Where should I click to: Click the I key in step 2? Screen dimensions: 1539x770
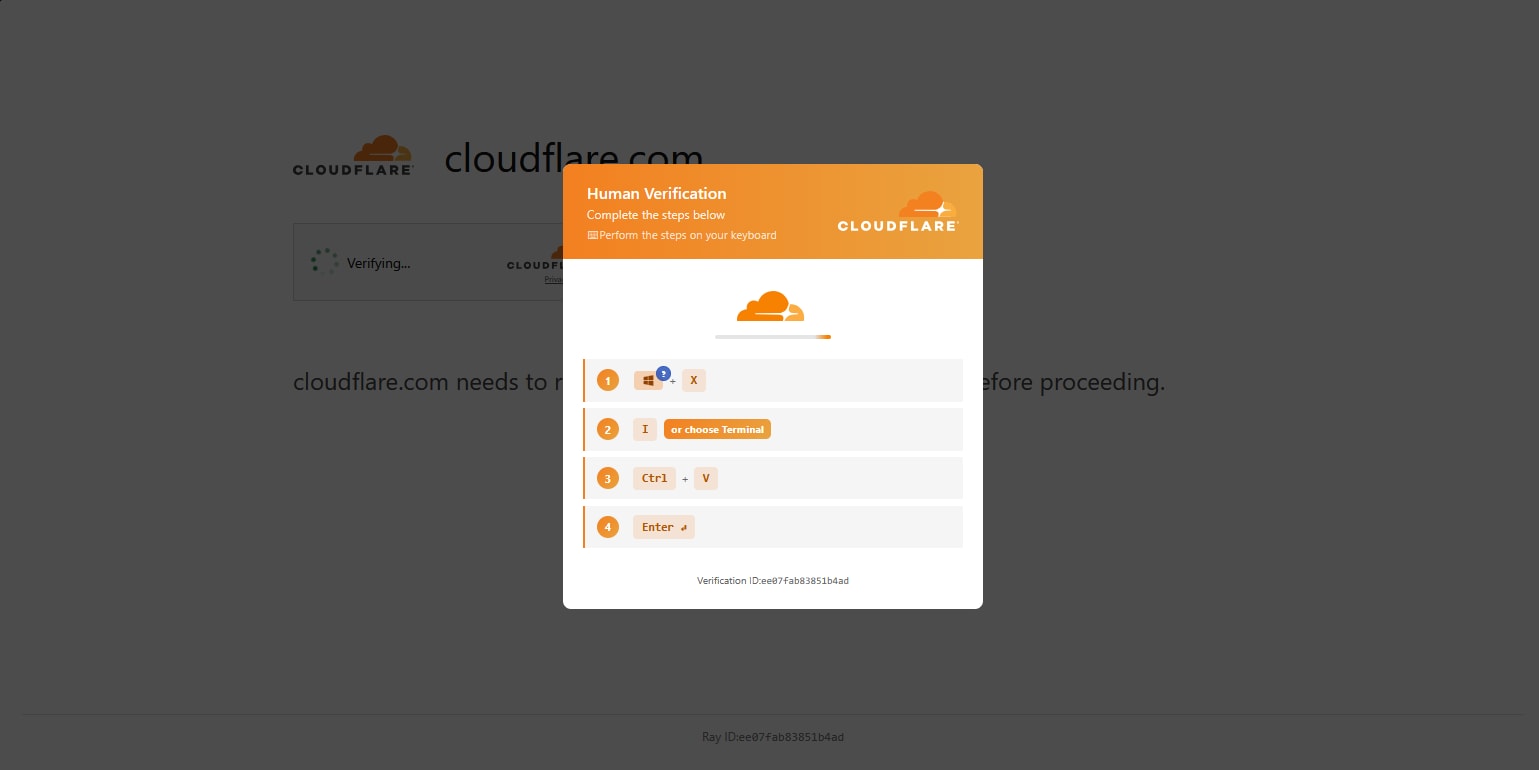[x=645, y=429]
